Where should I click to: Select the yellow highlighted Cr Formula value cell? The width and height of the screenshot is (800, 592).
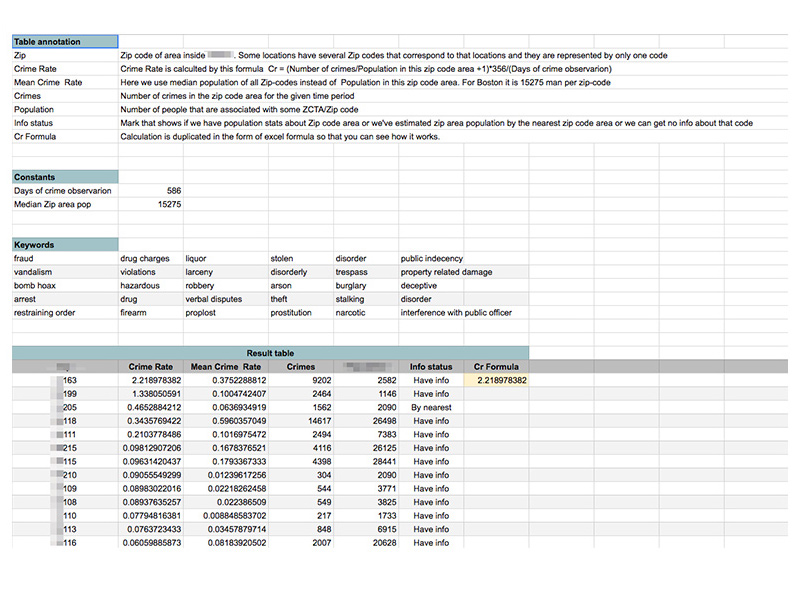(x=495, y=381)
